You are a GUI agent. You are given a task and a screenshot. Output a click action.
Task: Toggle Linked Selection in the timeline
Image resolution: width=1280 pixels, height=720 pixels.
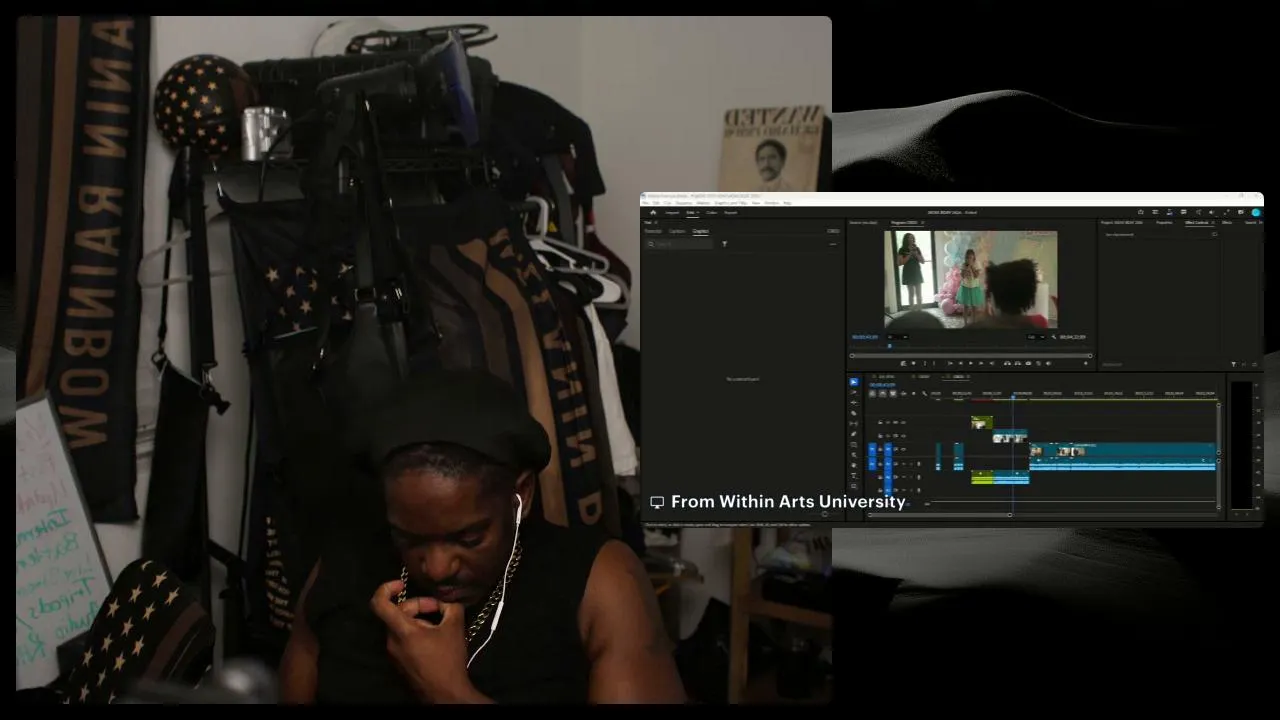pos(892,393)
